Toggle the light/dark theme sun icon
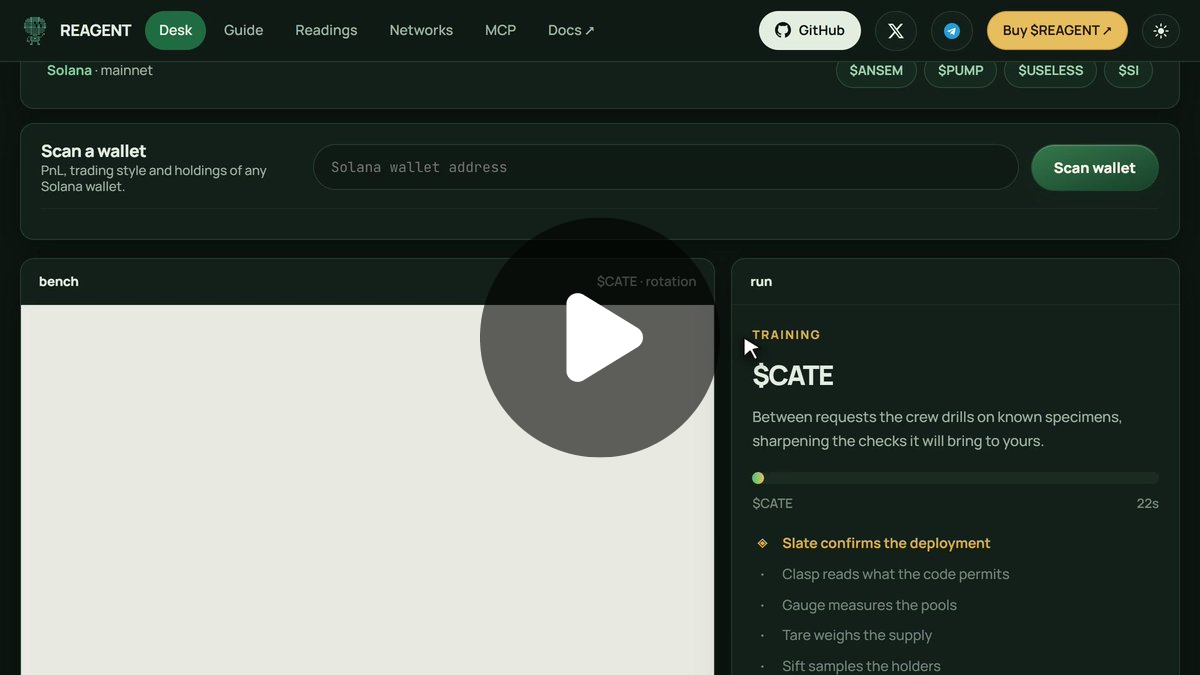Screen dimensions: 1200x675 [x=1161, y=31]
